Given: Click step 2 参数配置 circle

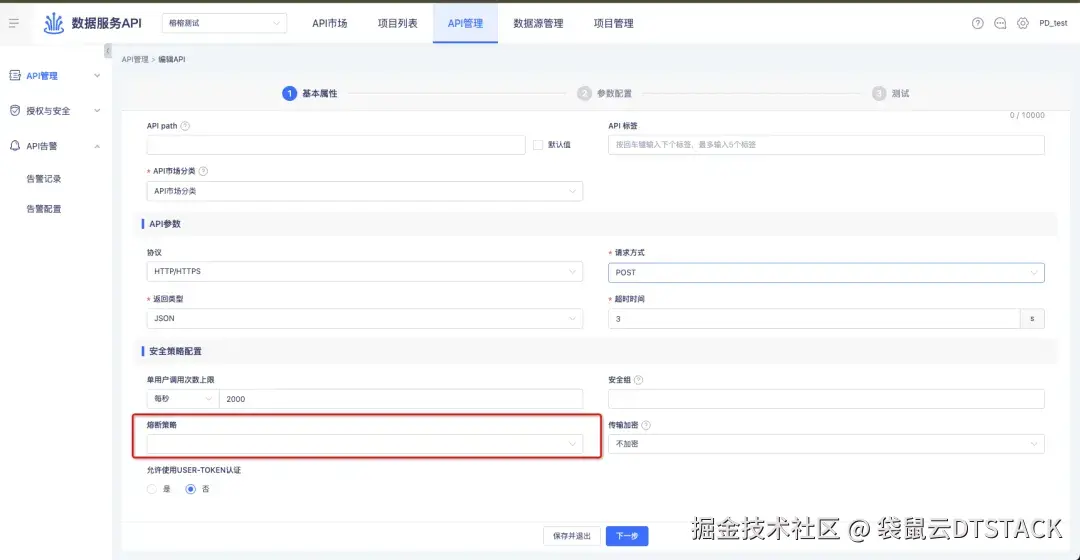Looking at the screenshot, I should pyautogui.click(x=584, y=94).
